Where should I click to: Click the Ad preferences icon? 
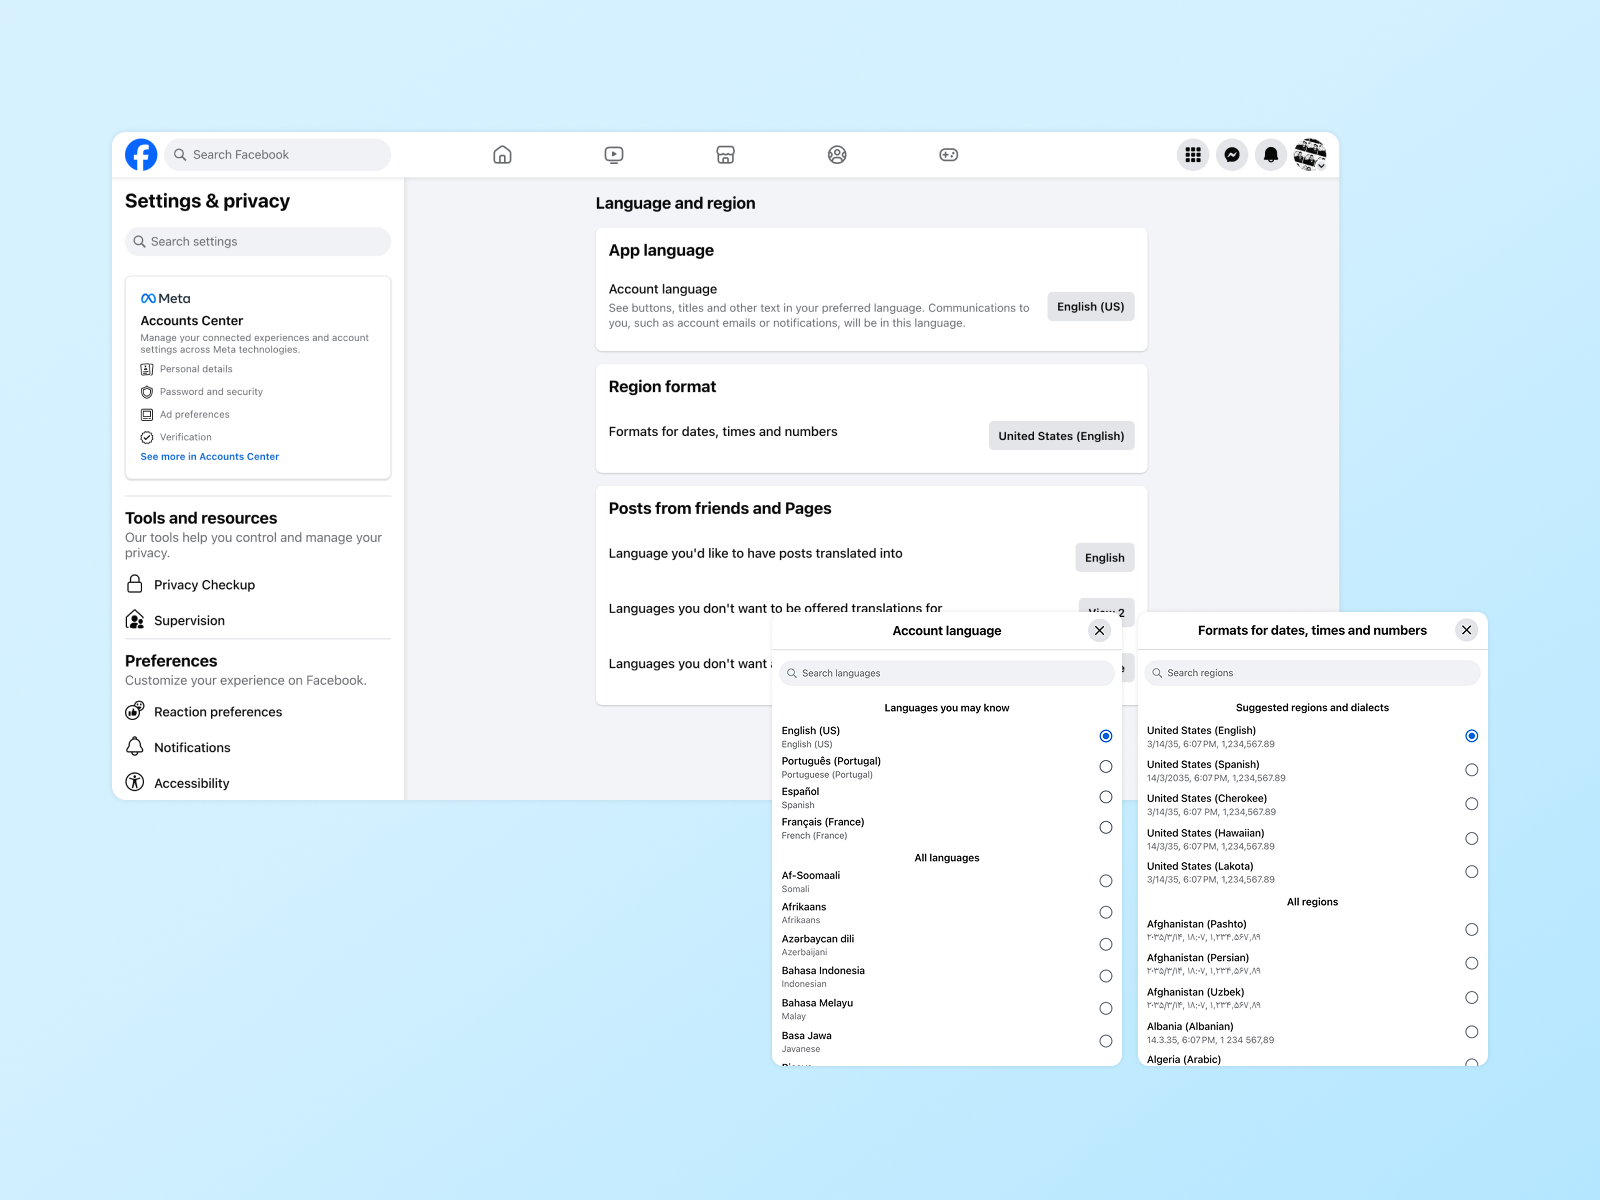(x=147, y=415)
